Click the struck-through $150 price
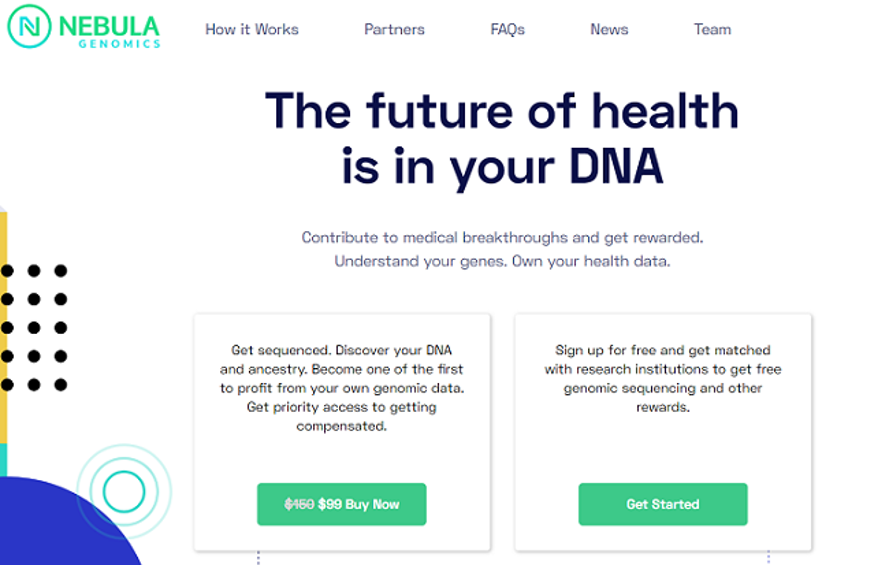The image size is (889, 565). [x=299, y=505]
